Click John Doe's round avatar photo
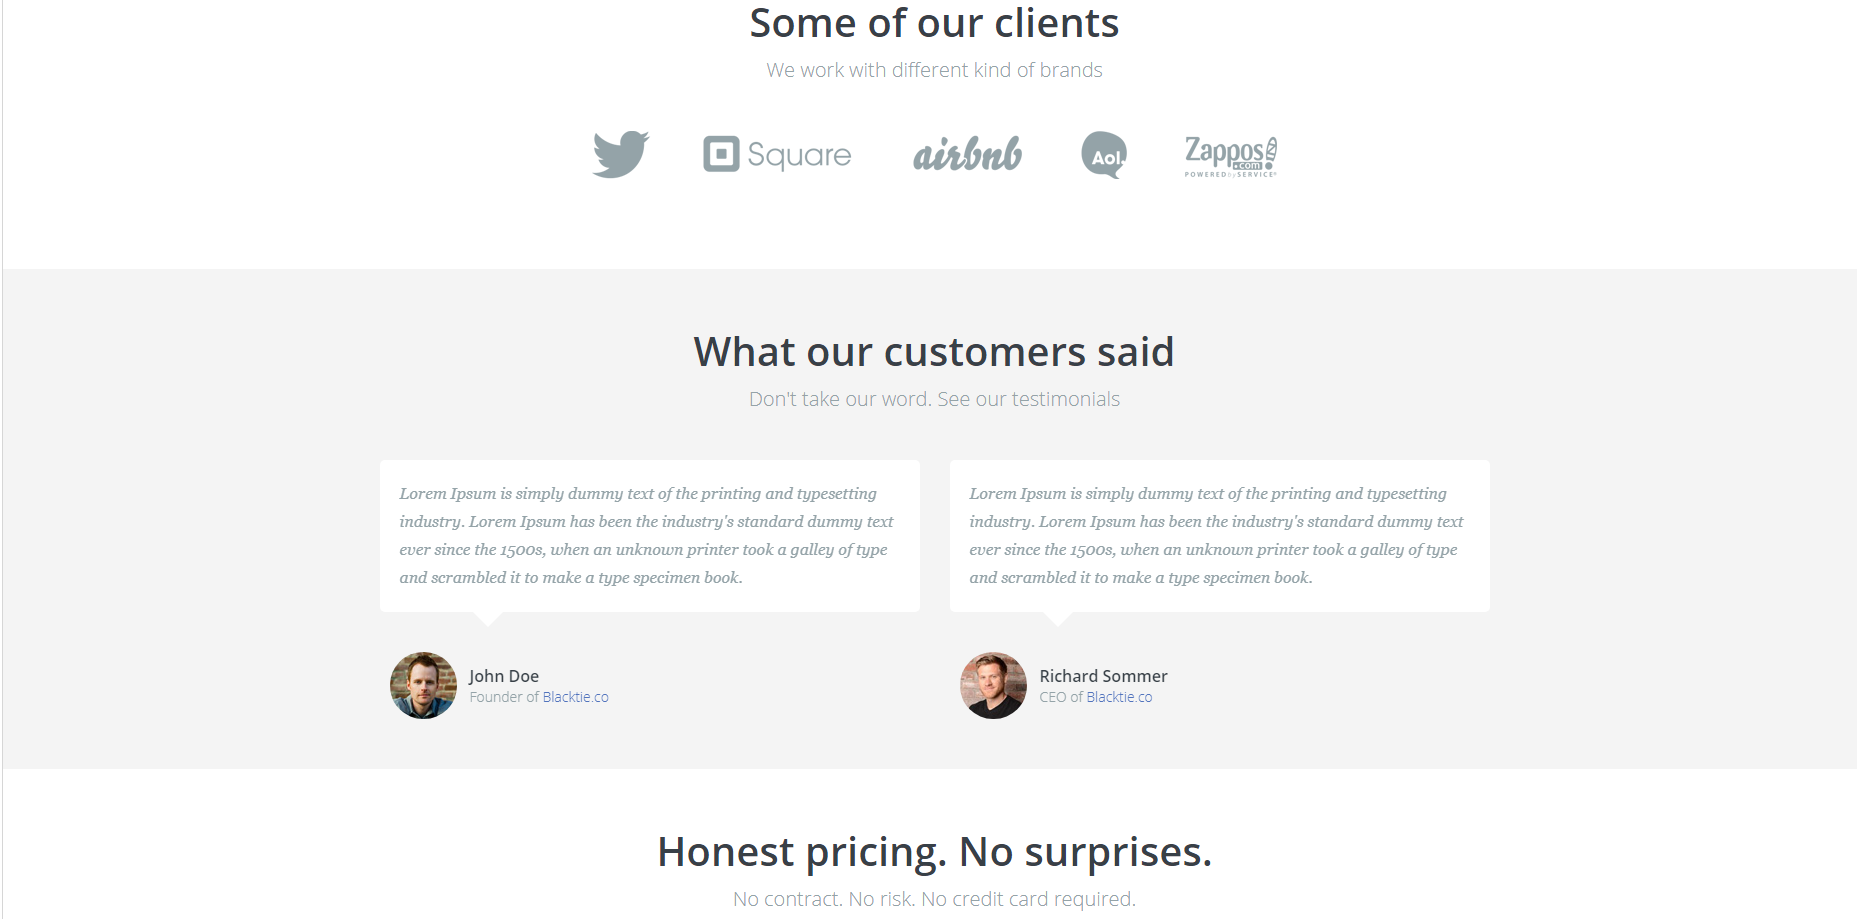The image size is (1857, 919). click(423, 685)
